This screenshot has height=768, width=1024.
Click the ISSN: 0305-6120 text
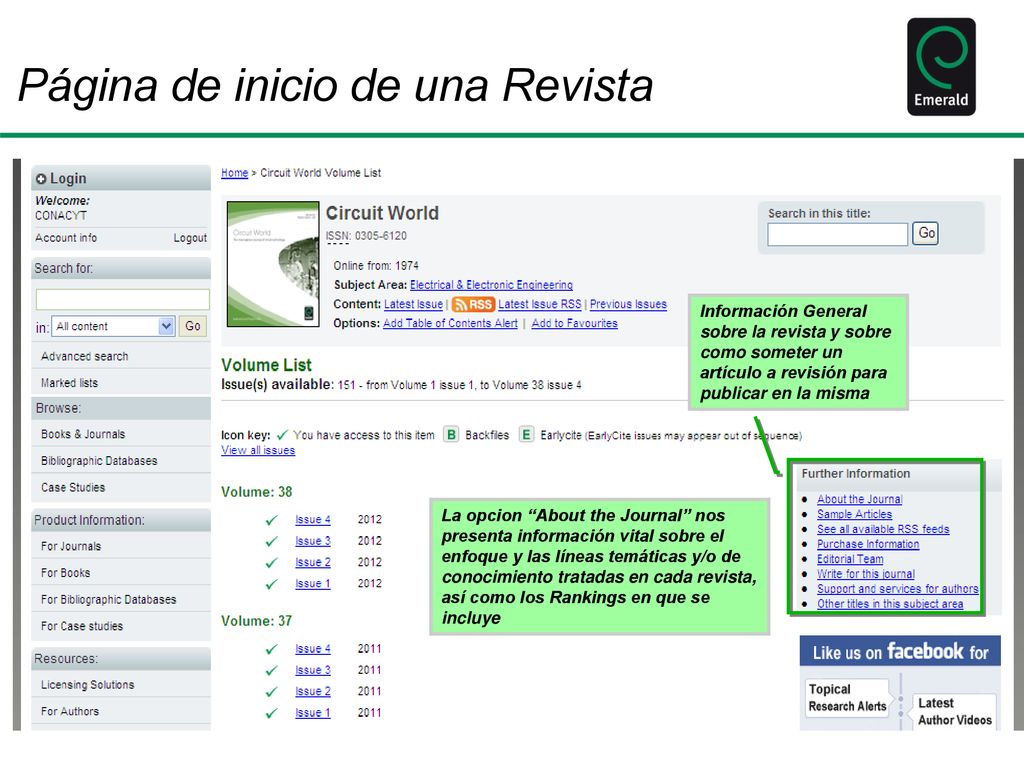[x=366, y=236]
